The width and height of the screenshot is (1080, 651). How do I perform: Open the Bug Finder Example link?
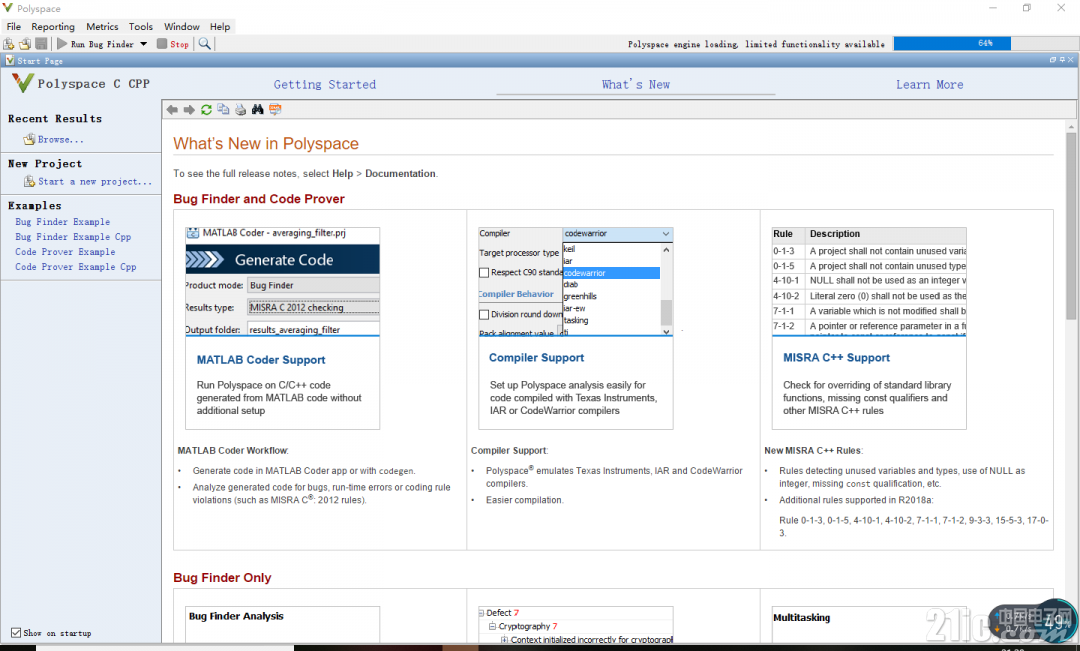[63, 222]
